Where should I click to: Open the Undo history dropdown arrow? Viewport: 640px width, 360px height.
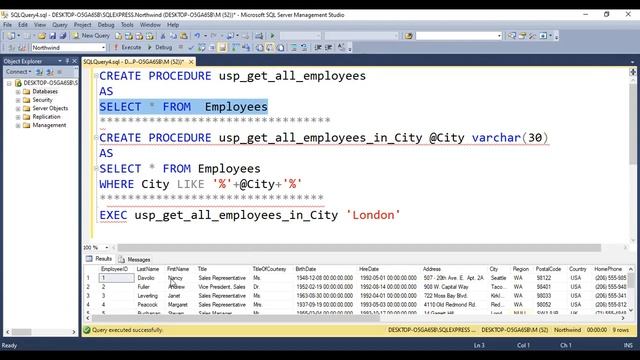(x=205, y=36)
